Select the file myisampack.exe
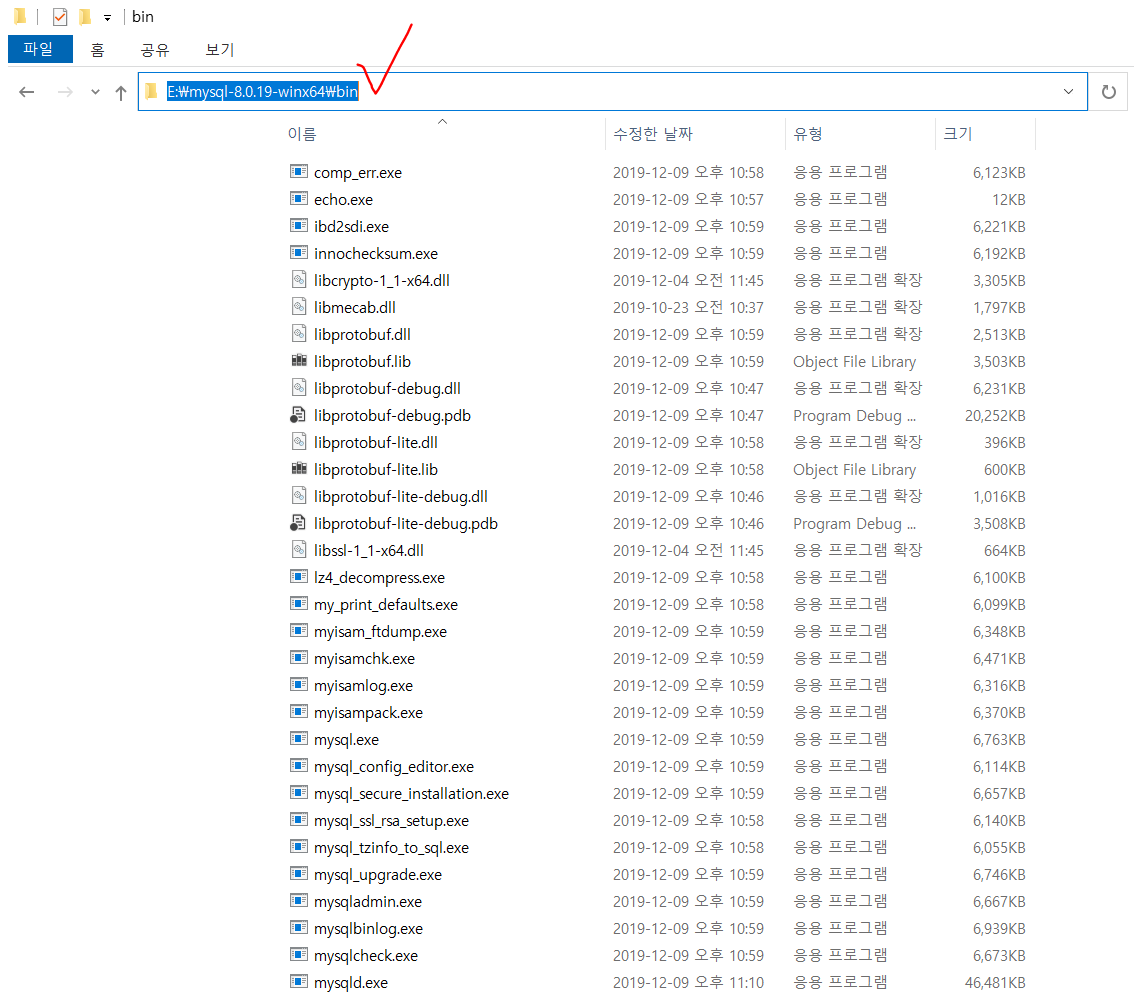The width and height of the screenshot is (1134, 1003). (368, 712)
